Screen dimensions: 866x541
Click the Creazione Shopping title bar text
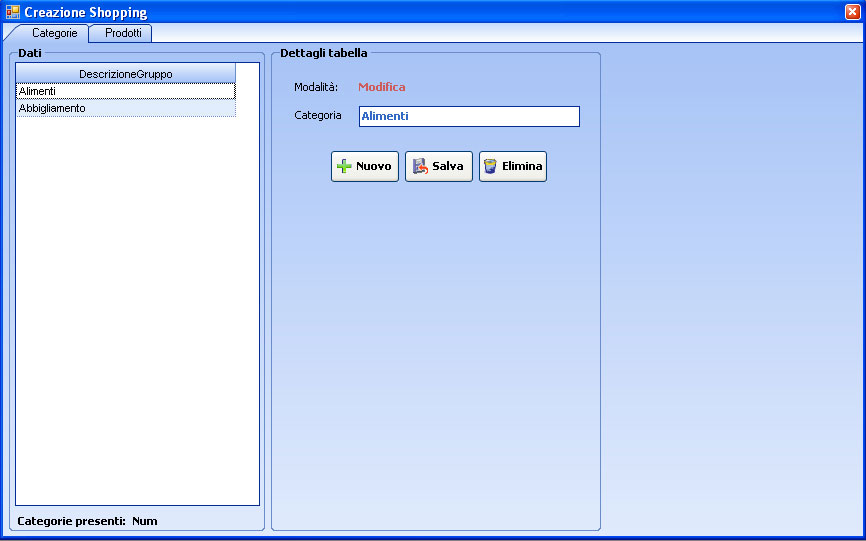(86, 12)
